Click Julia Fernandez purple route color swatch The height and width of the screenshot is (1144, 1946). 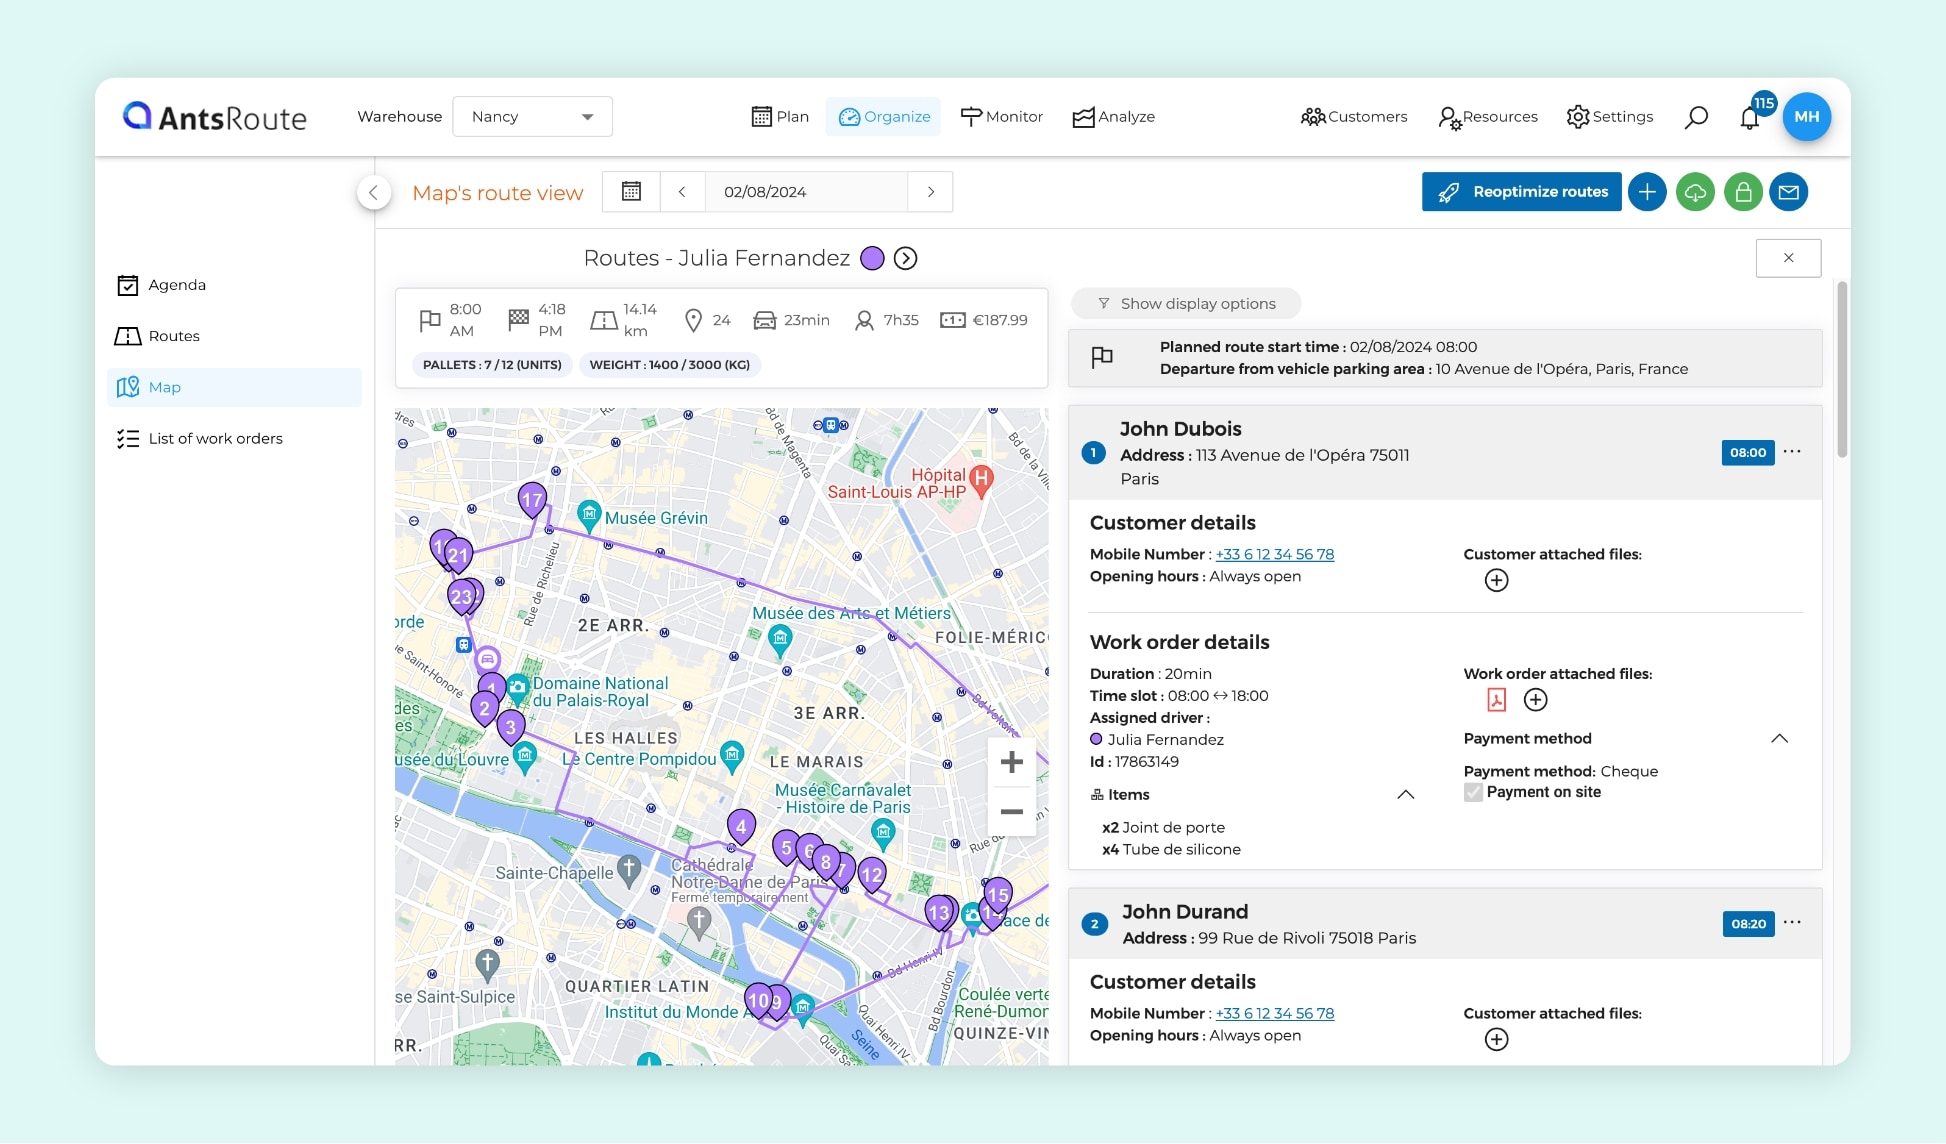pos(872,259)
